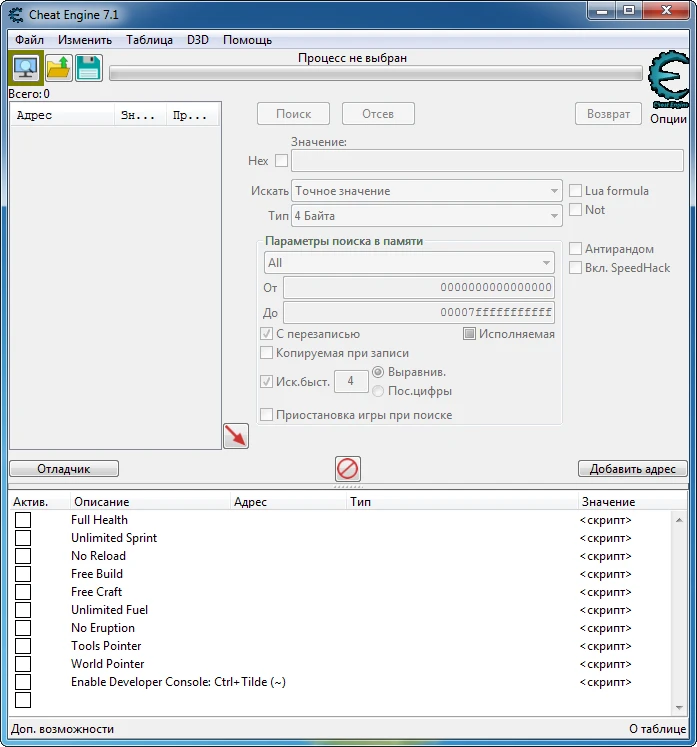The height and width of the screenshot is (747, 697).
Task: Enable the Lua formula checkbox
Action: pos(576,191)
